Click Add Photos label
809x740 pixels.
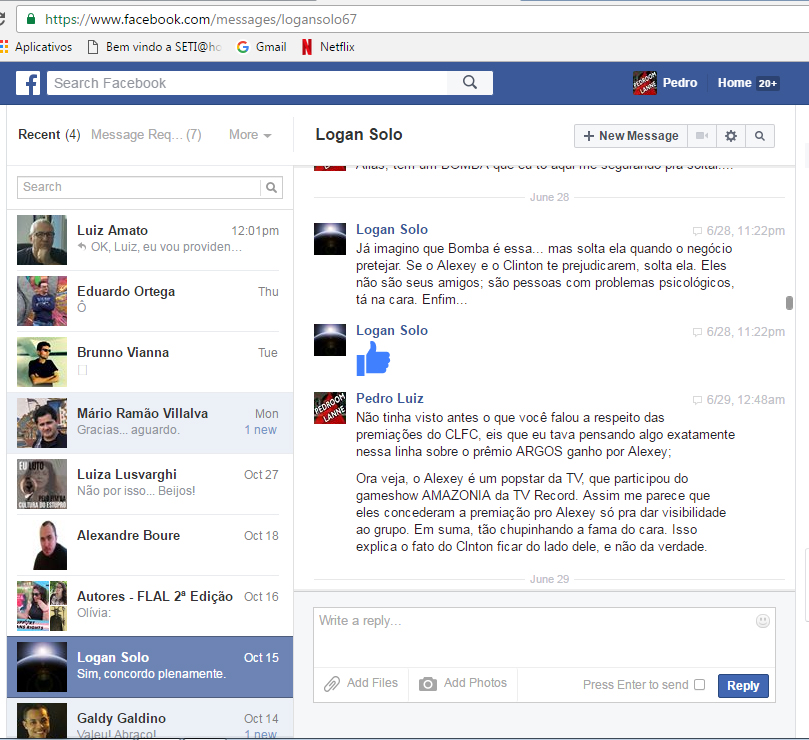pyautogui.click(x=475, y=683)
